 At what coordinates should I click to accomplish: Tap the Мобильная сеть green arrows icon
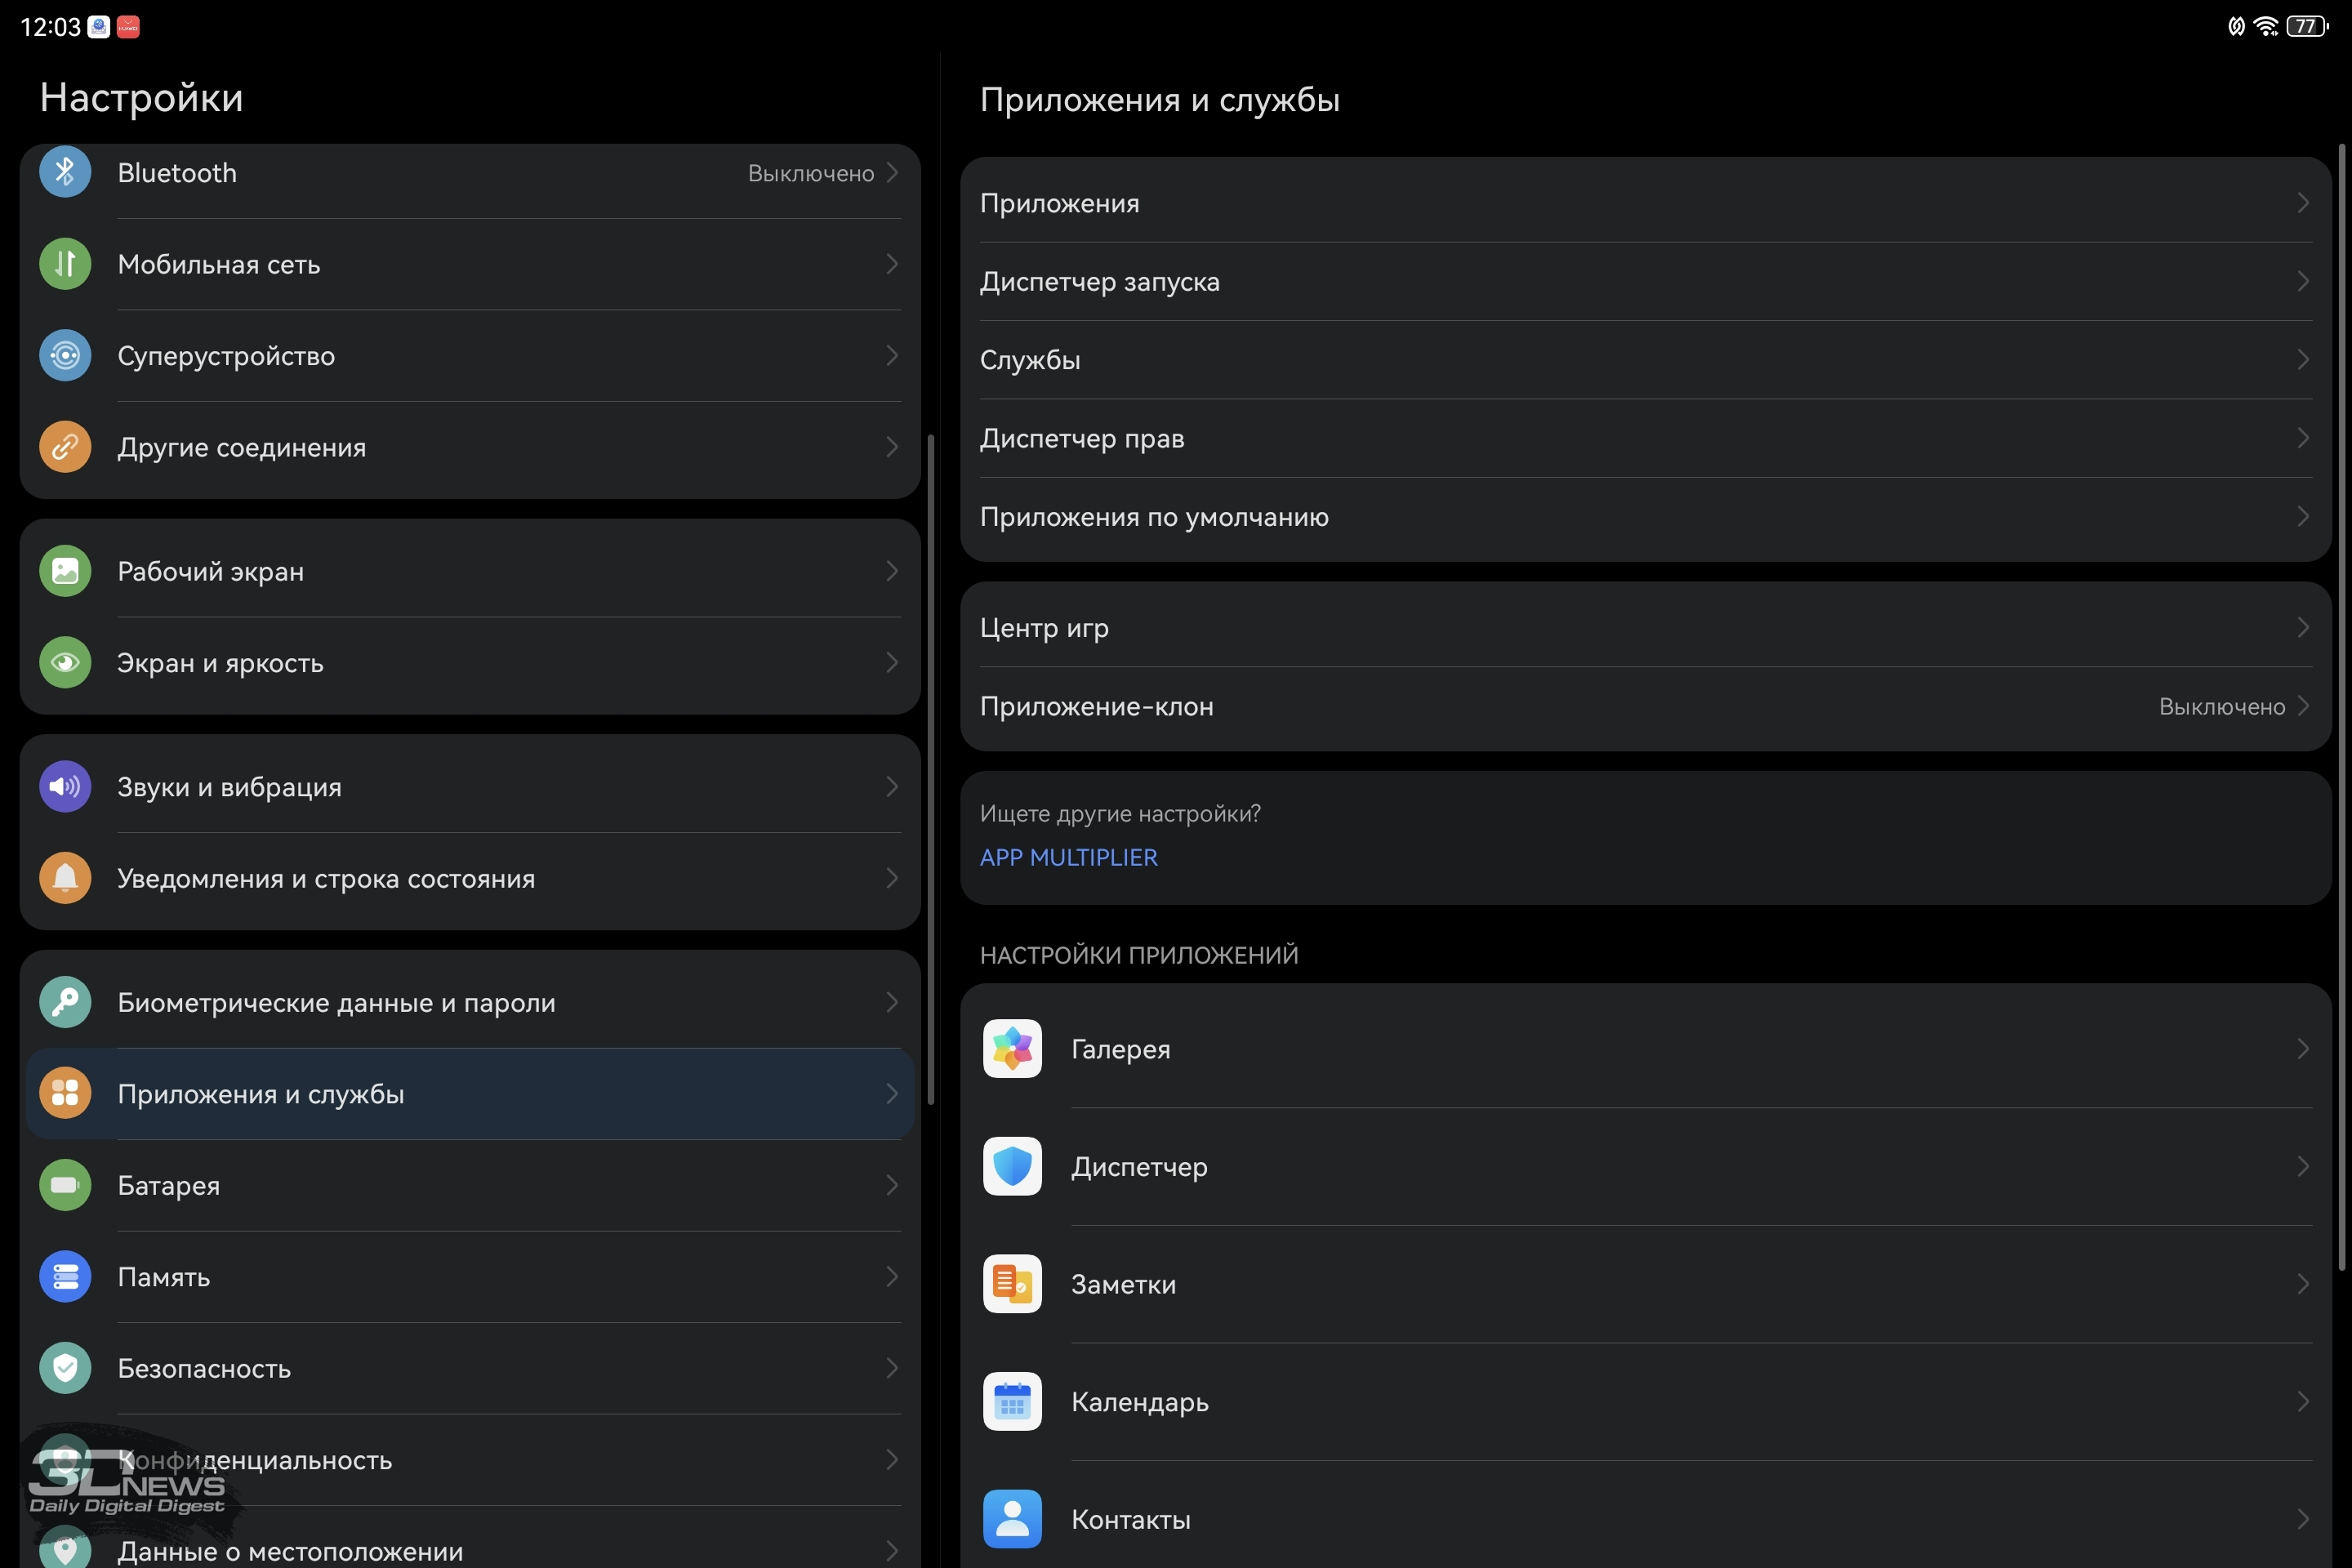pos(65,264)
